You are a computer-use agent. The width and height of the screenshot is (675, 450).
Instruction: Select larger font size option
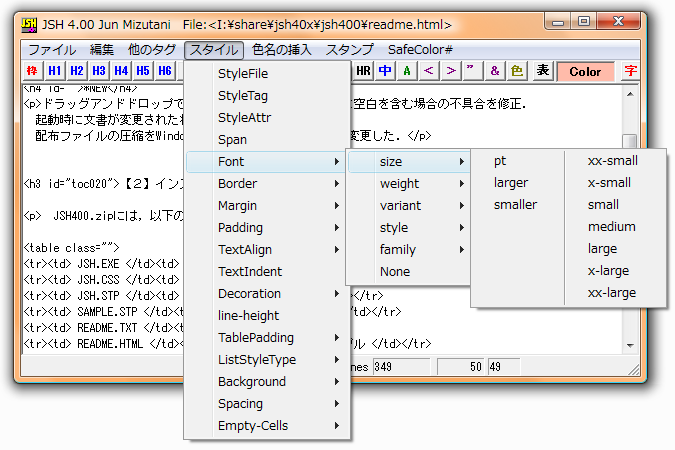pyautogui.click(x=518, y=183)
